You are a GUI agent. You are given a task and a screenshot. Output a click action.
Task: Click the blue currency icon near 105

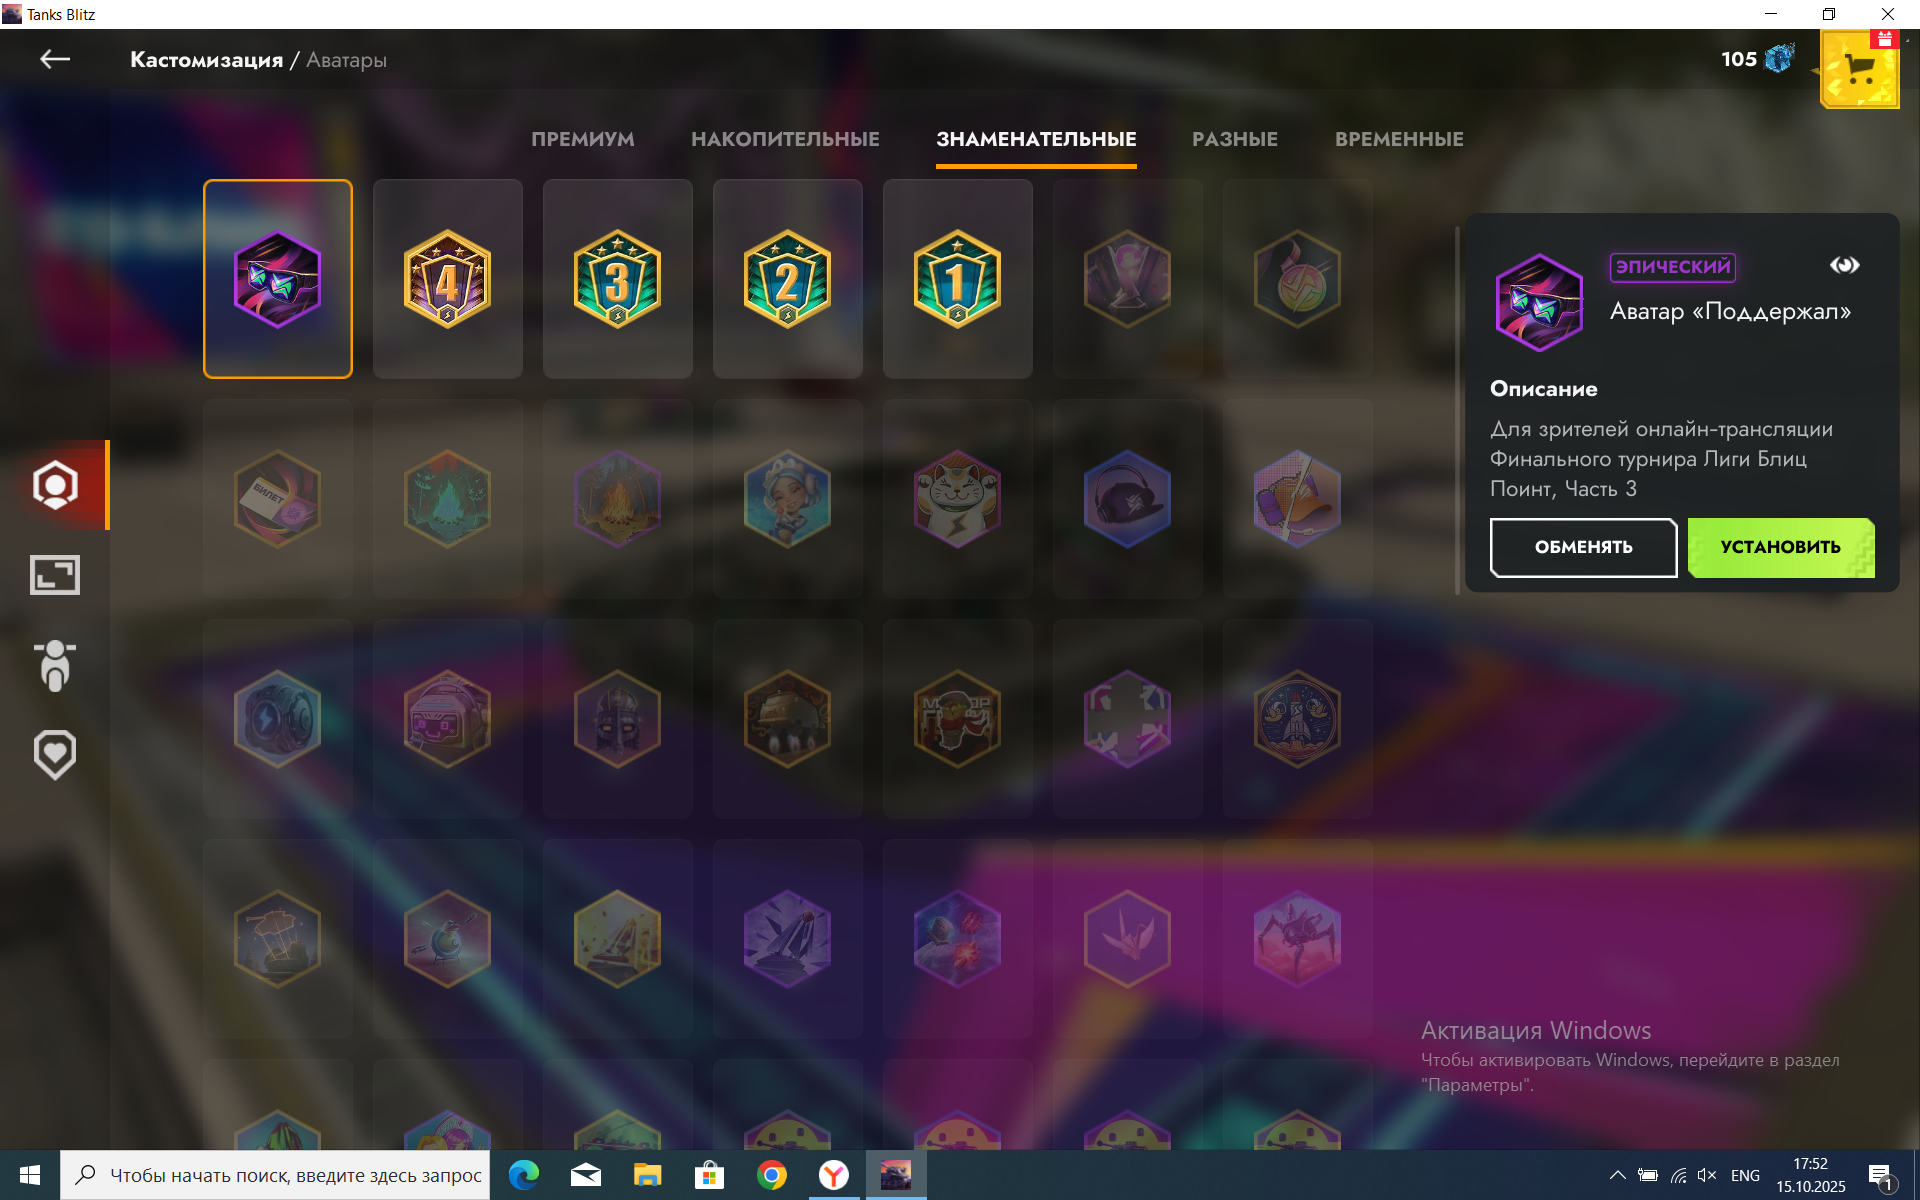(x=1780, y=59)
